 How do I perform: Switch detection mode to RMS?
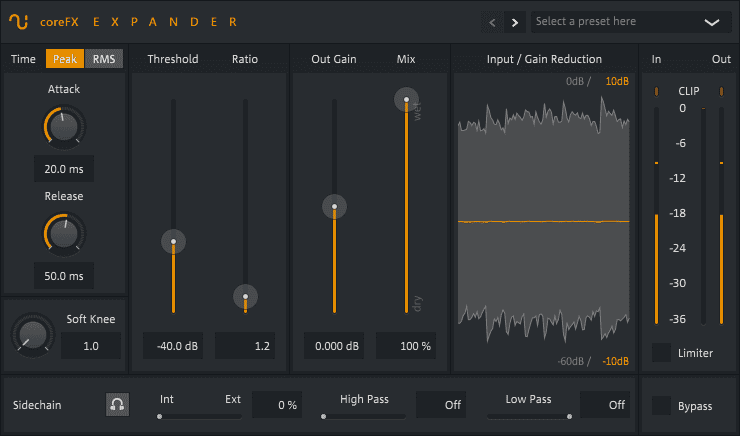104,59
